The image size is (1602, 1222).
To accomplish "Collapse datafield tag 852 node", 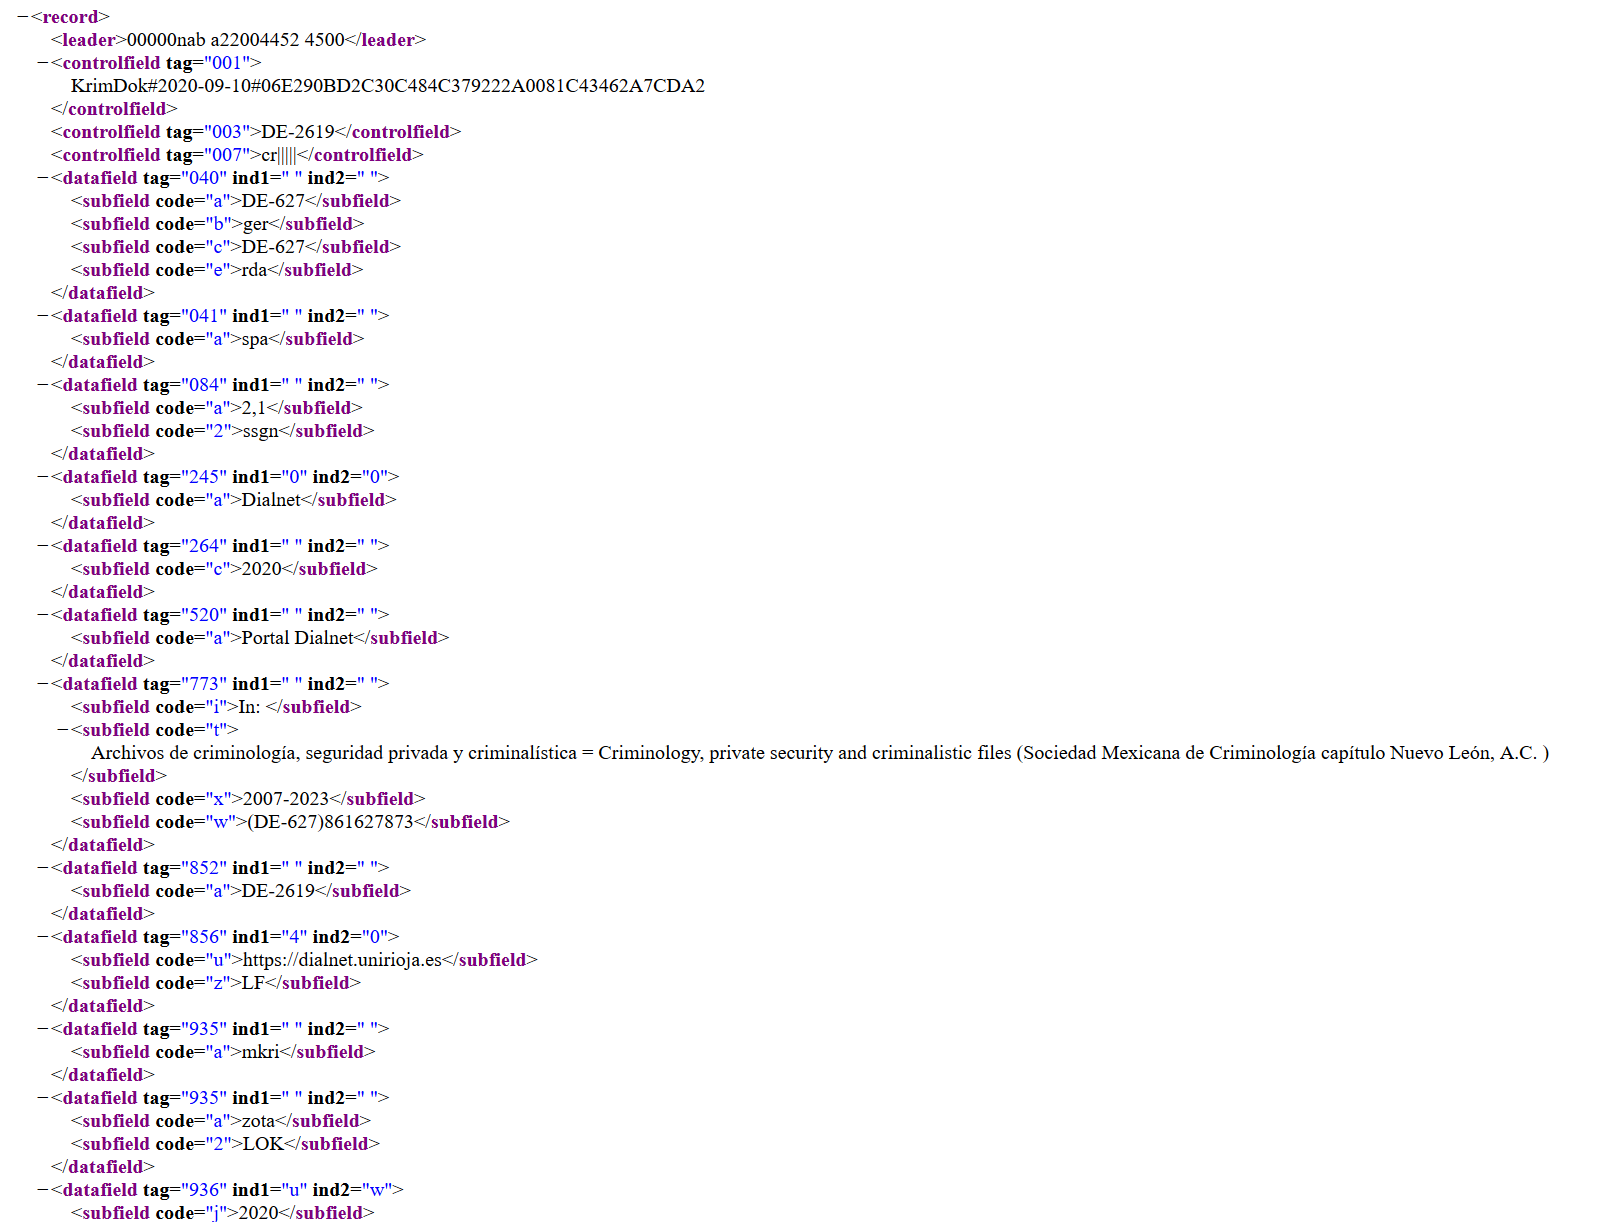I will (43, 868).
